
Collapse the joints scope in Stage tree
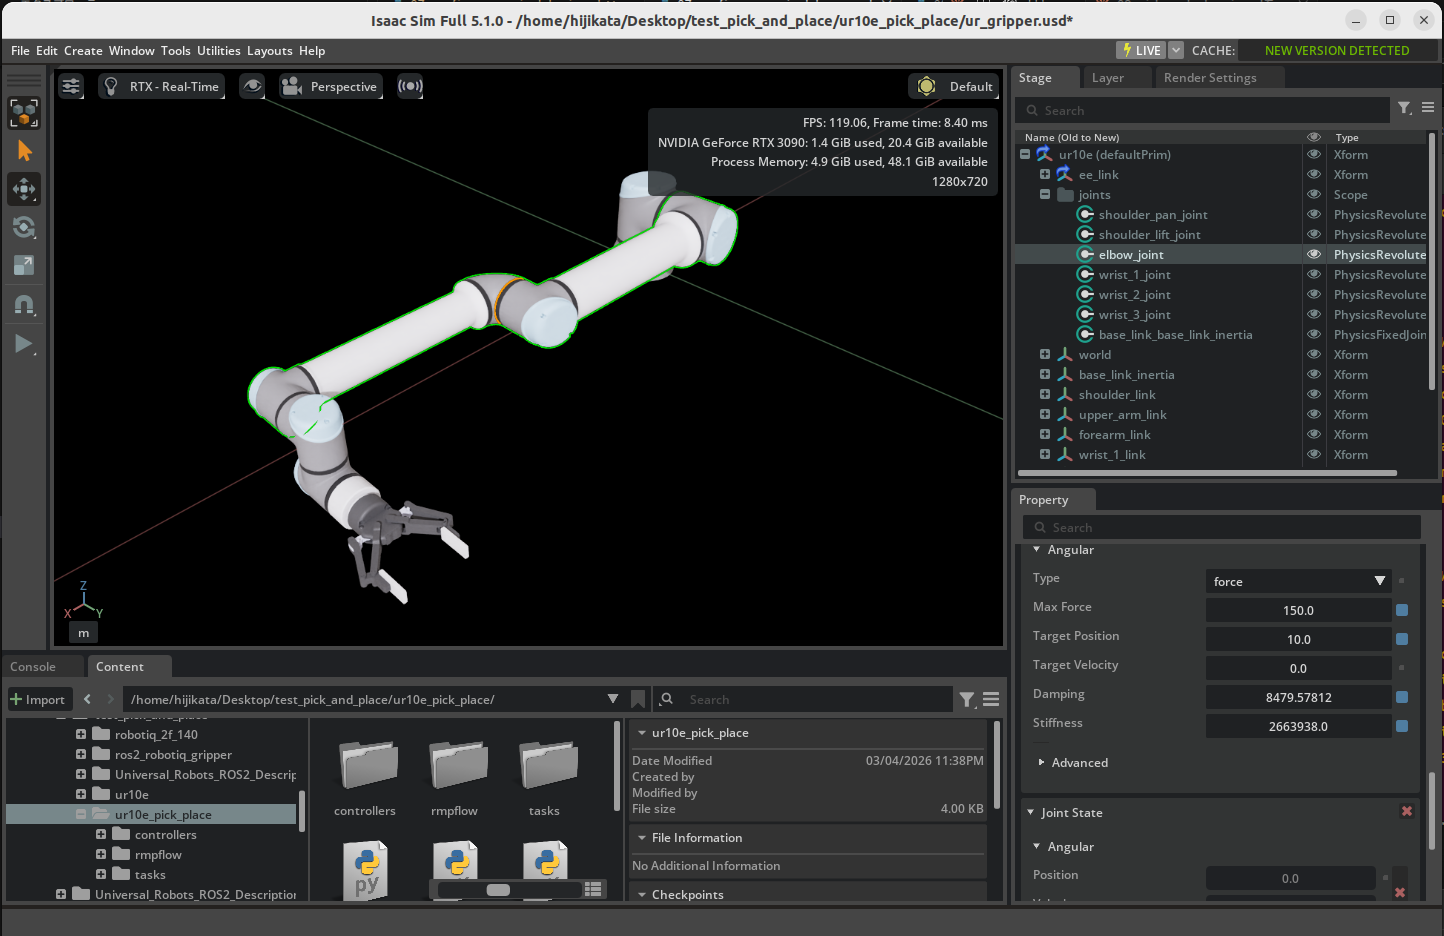coord(1045,194)
